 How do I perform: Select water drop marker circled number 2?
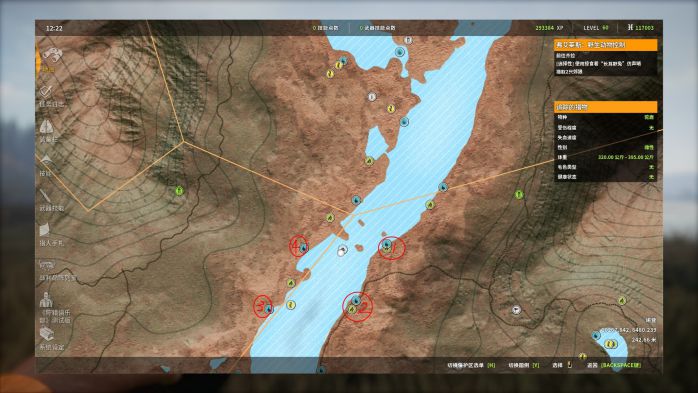point(355,301)
